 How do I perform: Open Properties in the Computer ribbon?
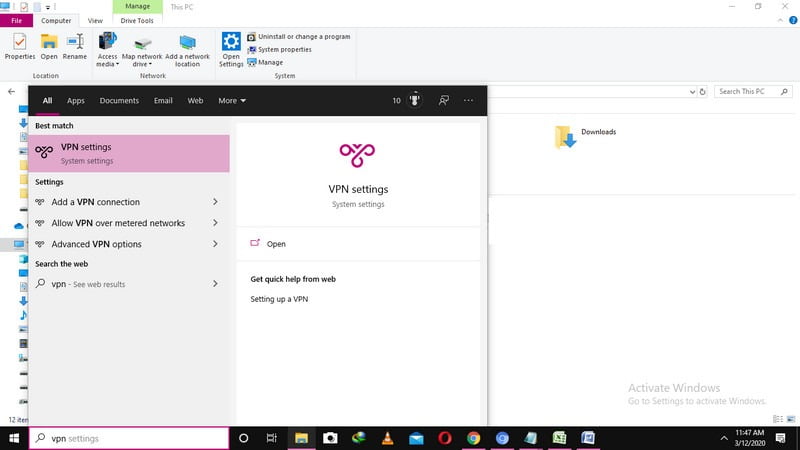pyautogui.click(x=20, y=46)
